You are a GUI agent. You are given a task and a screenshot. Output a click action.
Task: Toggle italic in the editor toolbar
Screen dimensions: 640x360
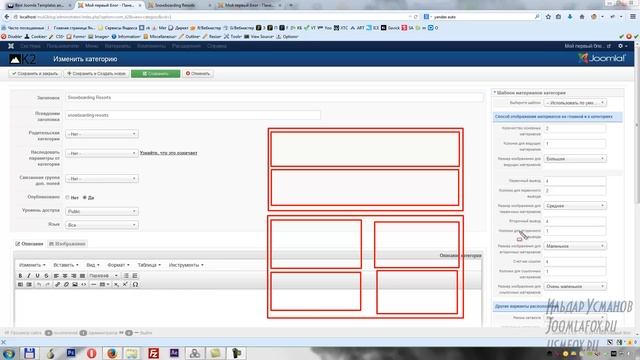(x=29, y=276)
